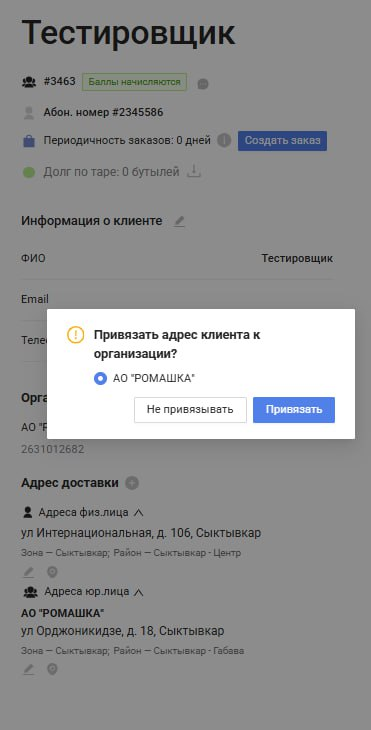Edit the Орджоникидзе address with pencil icon
371x730 pixels.
[x=28, y=669]
